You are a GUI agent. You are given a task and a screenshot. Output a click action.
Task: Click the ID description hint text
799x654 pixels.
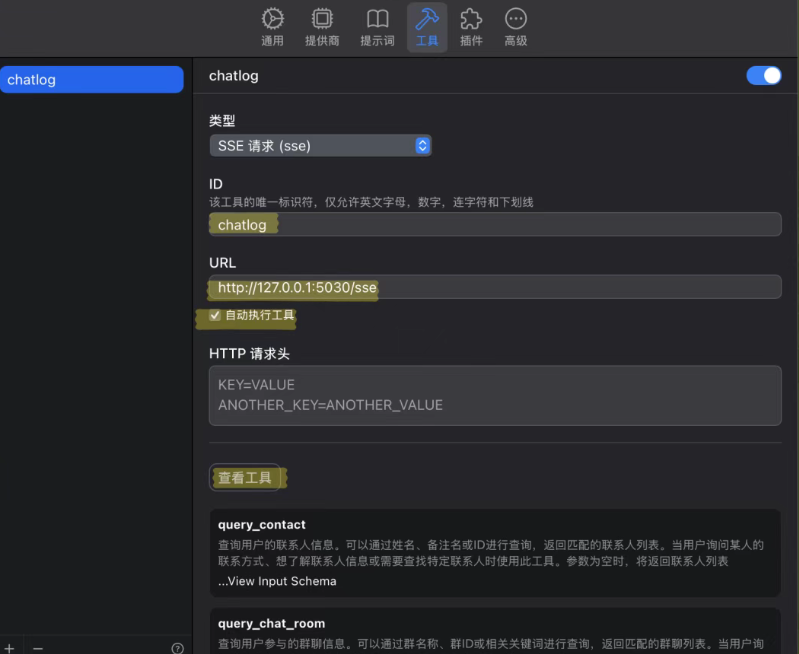pos(371,202)
